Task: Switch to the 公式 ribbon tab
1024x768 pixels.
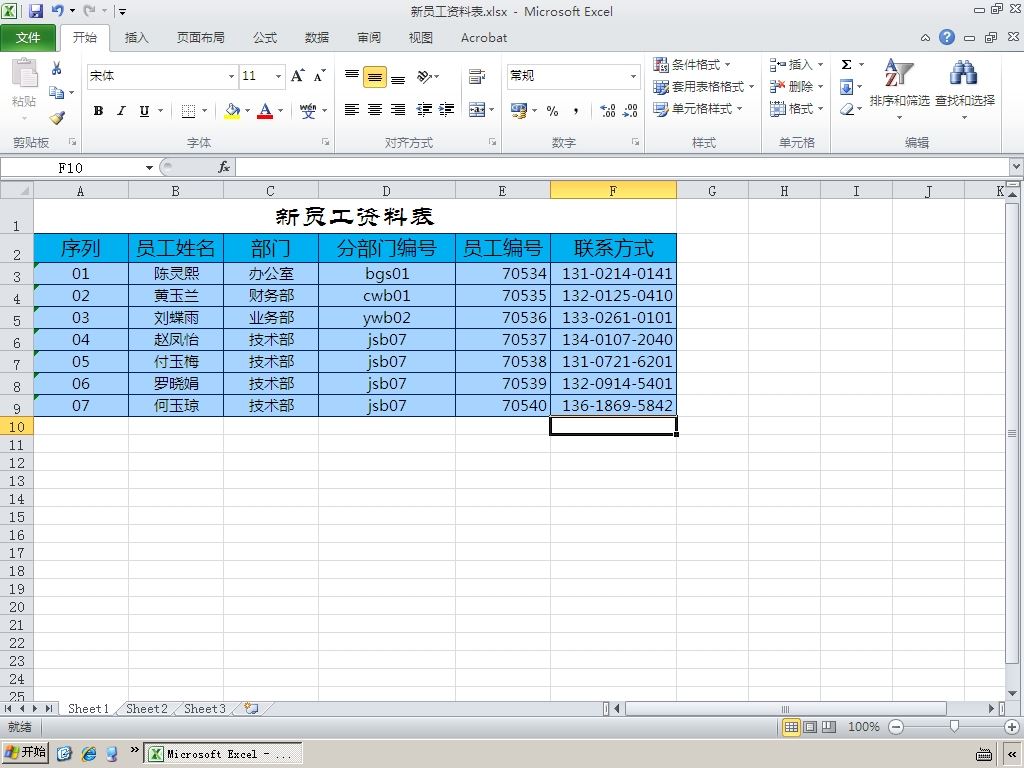Action: coord(264,38)
